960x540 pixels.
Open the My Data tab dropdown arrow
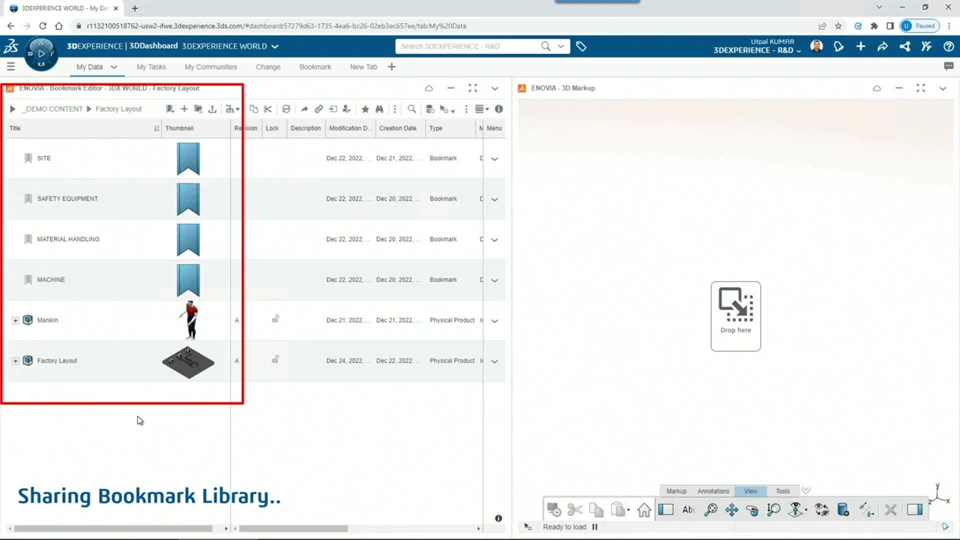tap(114, 67)
